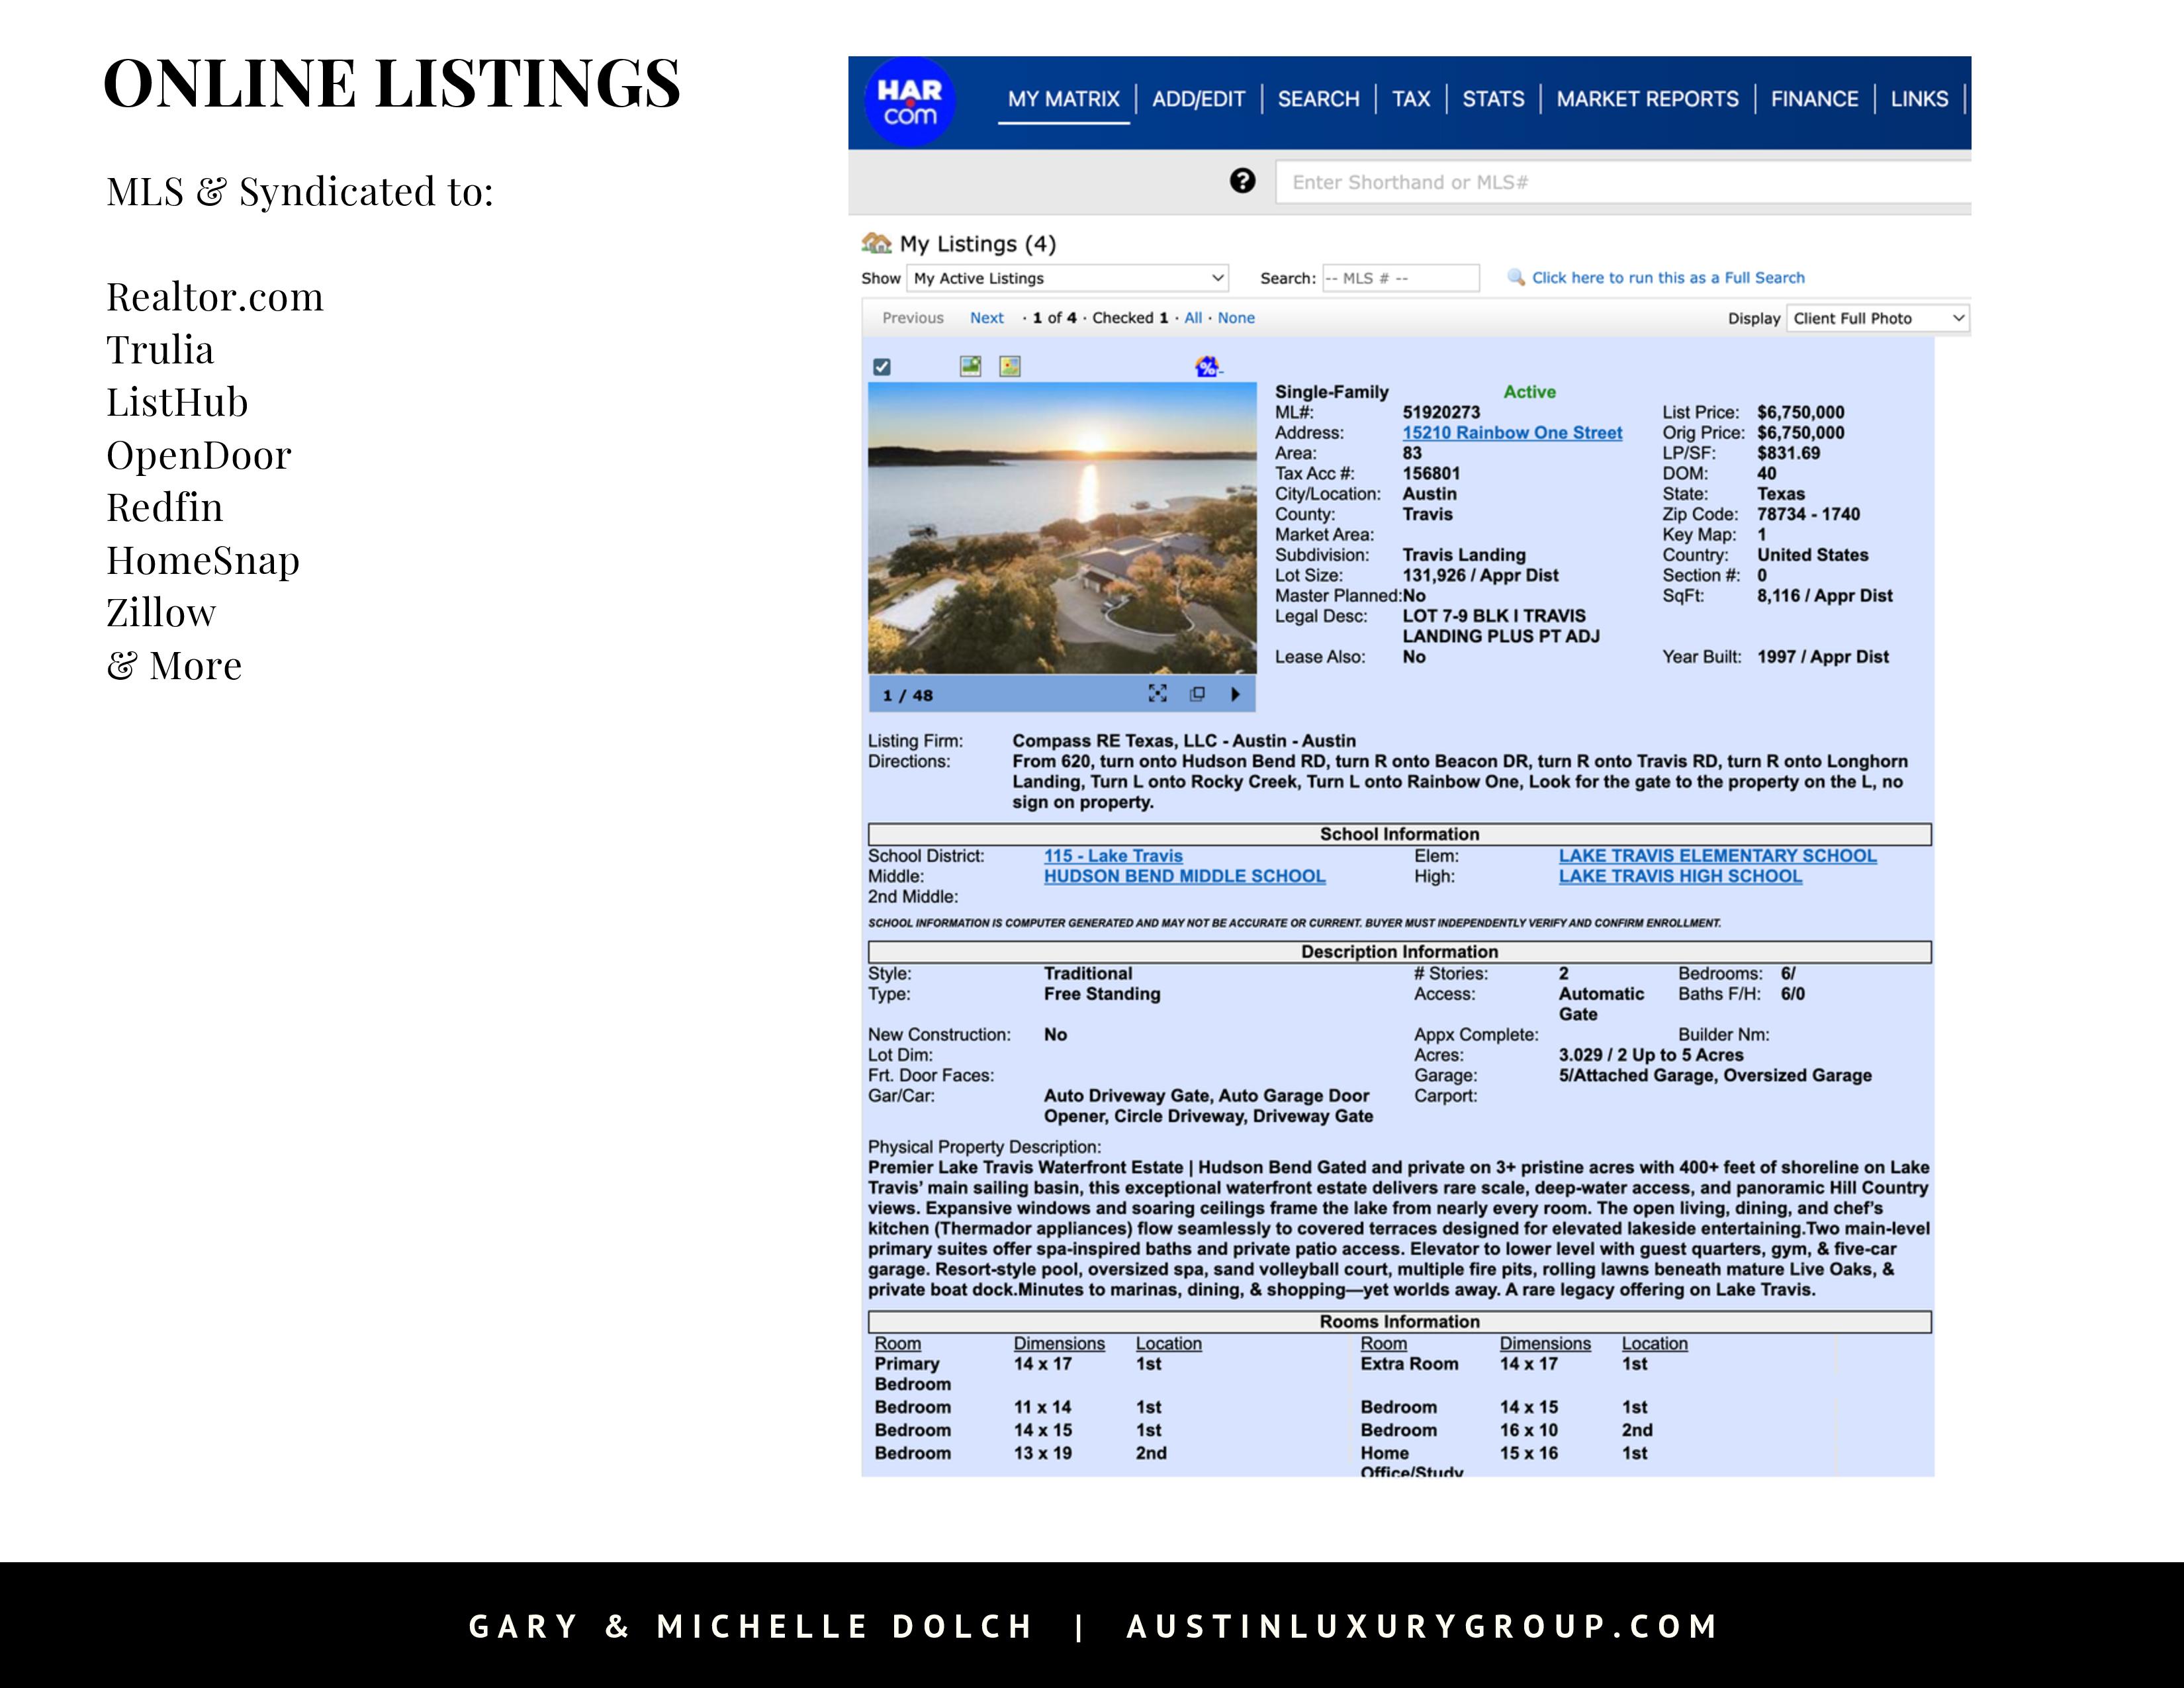Click the map view icon above the photo
The height and width of the screenshot is (1688, 2184).
(1010, 366)
